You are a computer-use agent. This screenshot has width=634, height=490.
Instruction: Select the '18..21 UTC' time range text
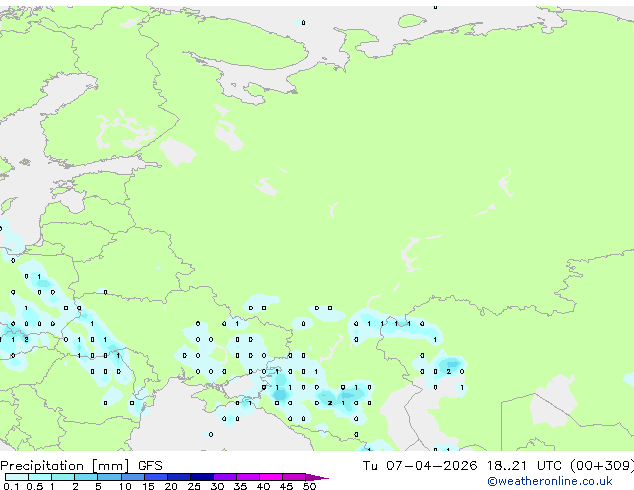524,466
